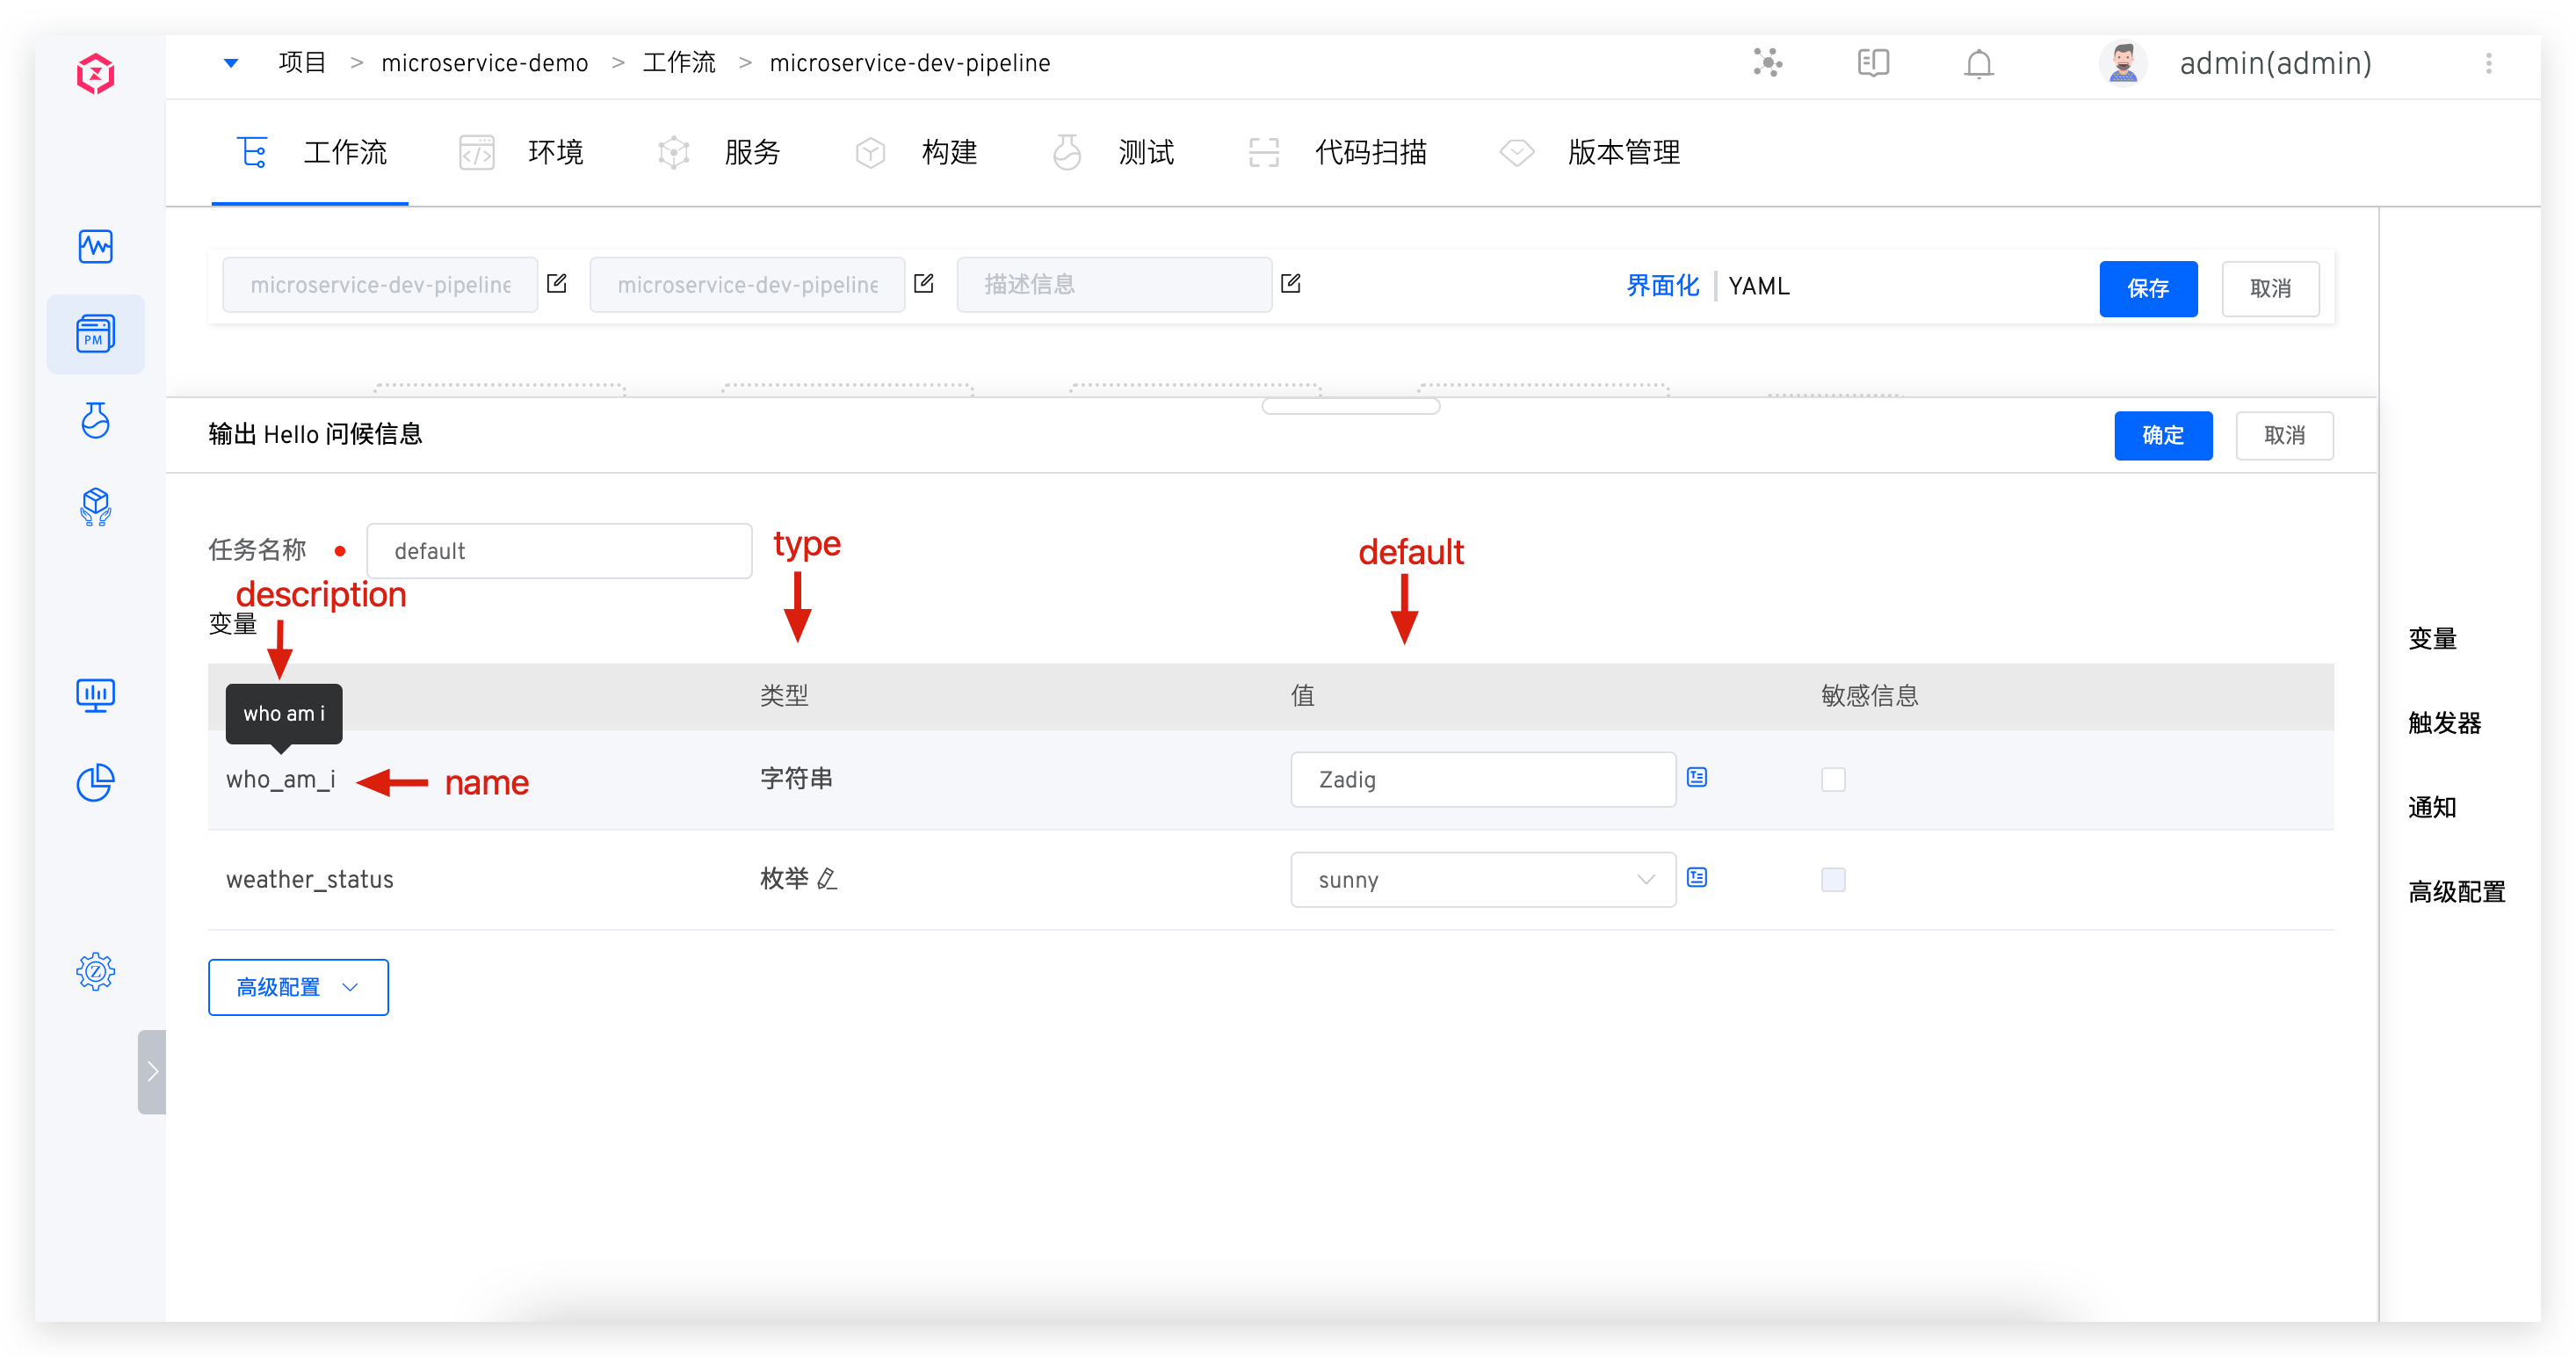Open the delivery package icon in sidebar
This screenshot has height=1357, width=2576.
coord(95,507)
